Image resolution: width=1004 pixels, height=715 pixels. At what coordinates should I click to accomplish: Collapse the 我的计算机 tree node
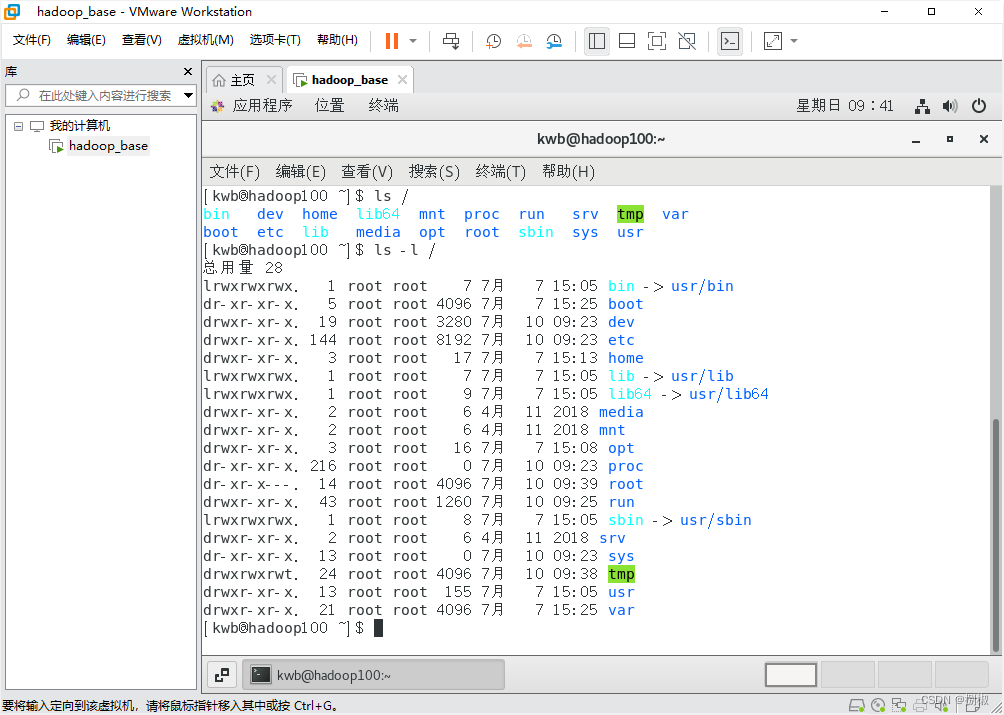tap(18, 126)
